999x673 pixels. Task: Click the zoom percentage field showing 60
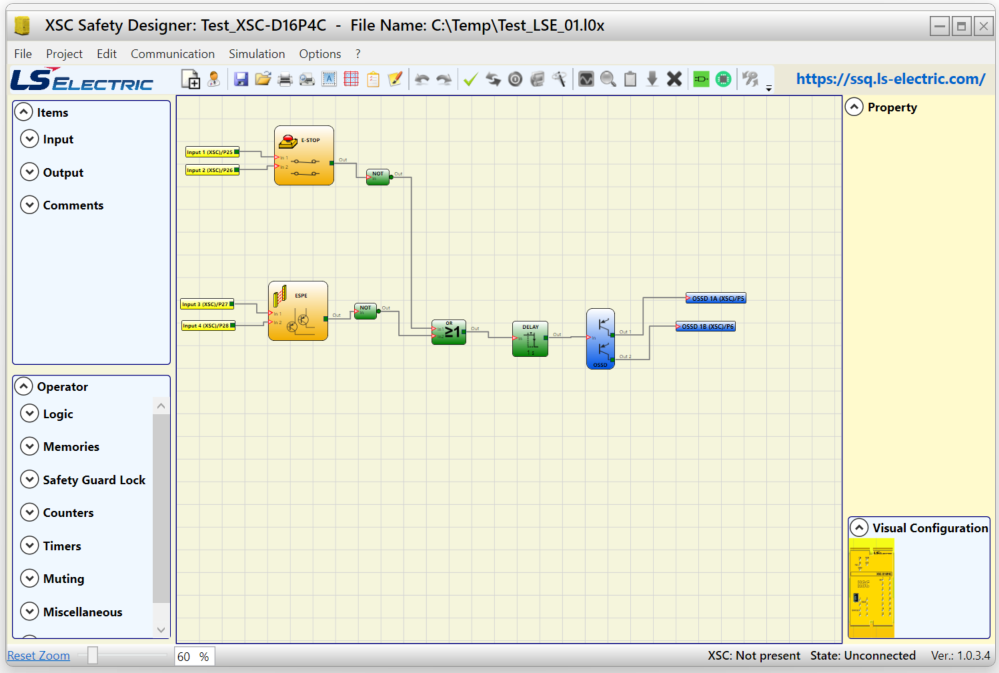[x=194, y=656]
